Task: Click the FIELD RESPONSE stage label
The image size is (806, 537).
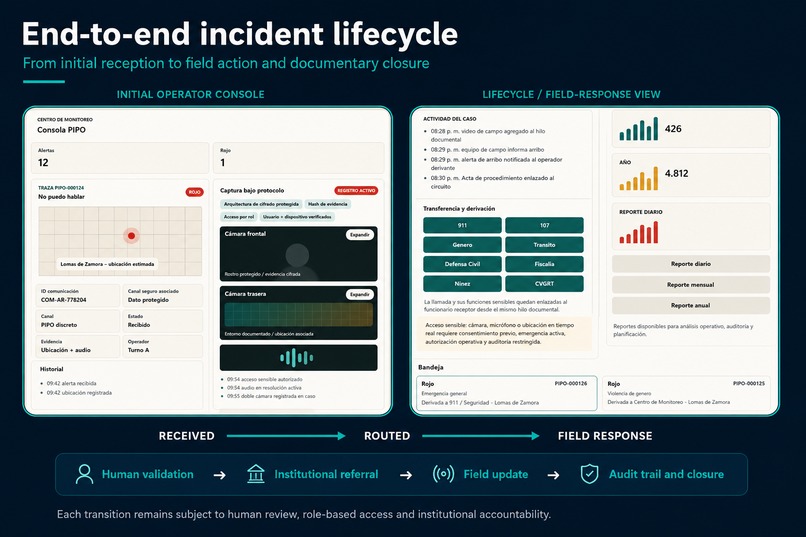Action: point(605,436)
